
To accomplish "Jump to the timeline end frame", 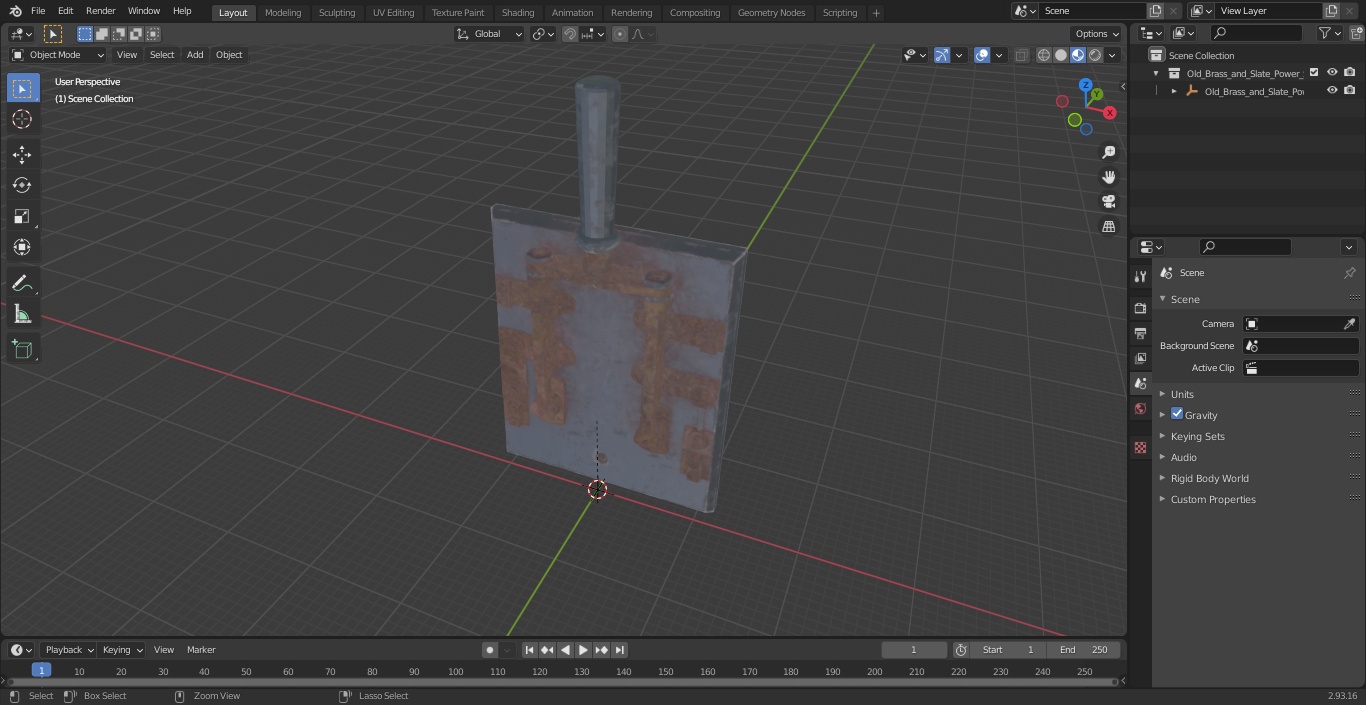I will 620,650.
